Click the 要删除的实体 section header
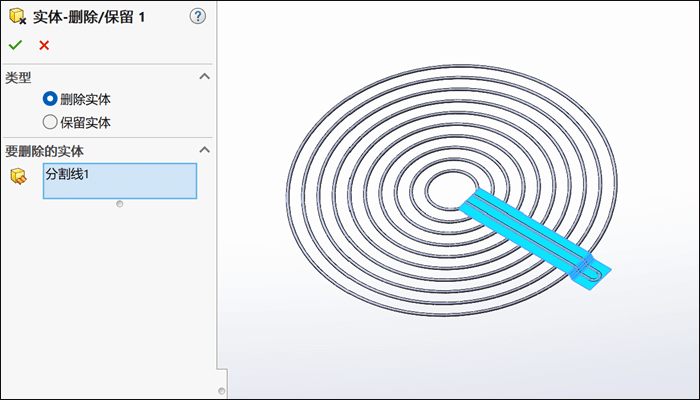This screenshot has width=700, height=400. (44, 151)
